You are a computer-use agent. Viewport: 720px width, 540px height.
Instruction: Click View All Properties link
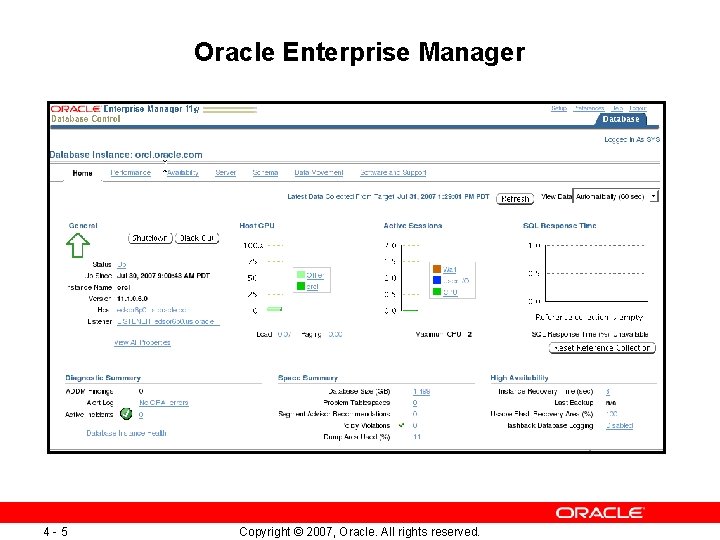tap(142, 343)
